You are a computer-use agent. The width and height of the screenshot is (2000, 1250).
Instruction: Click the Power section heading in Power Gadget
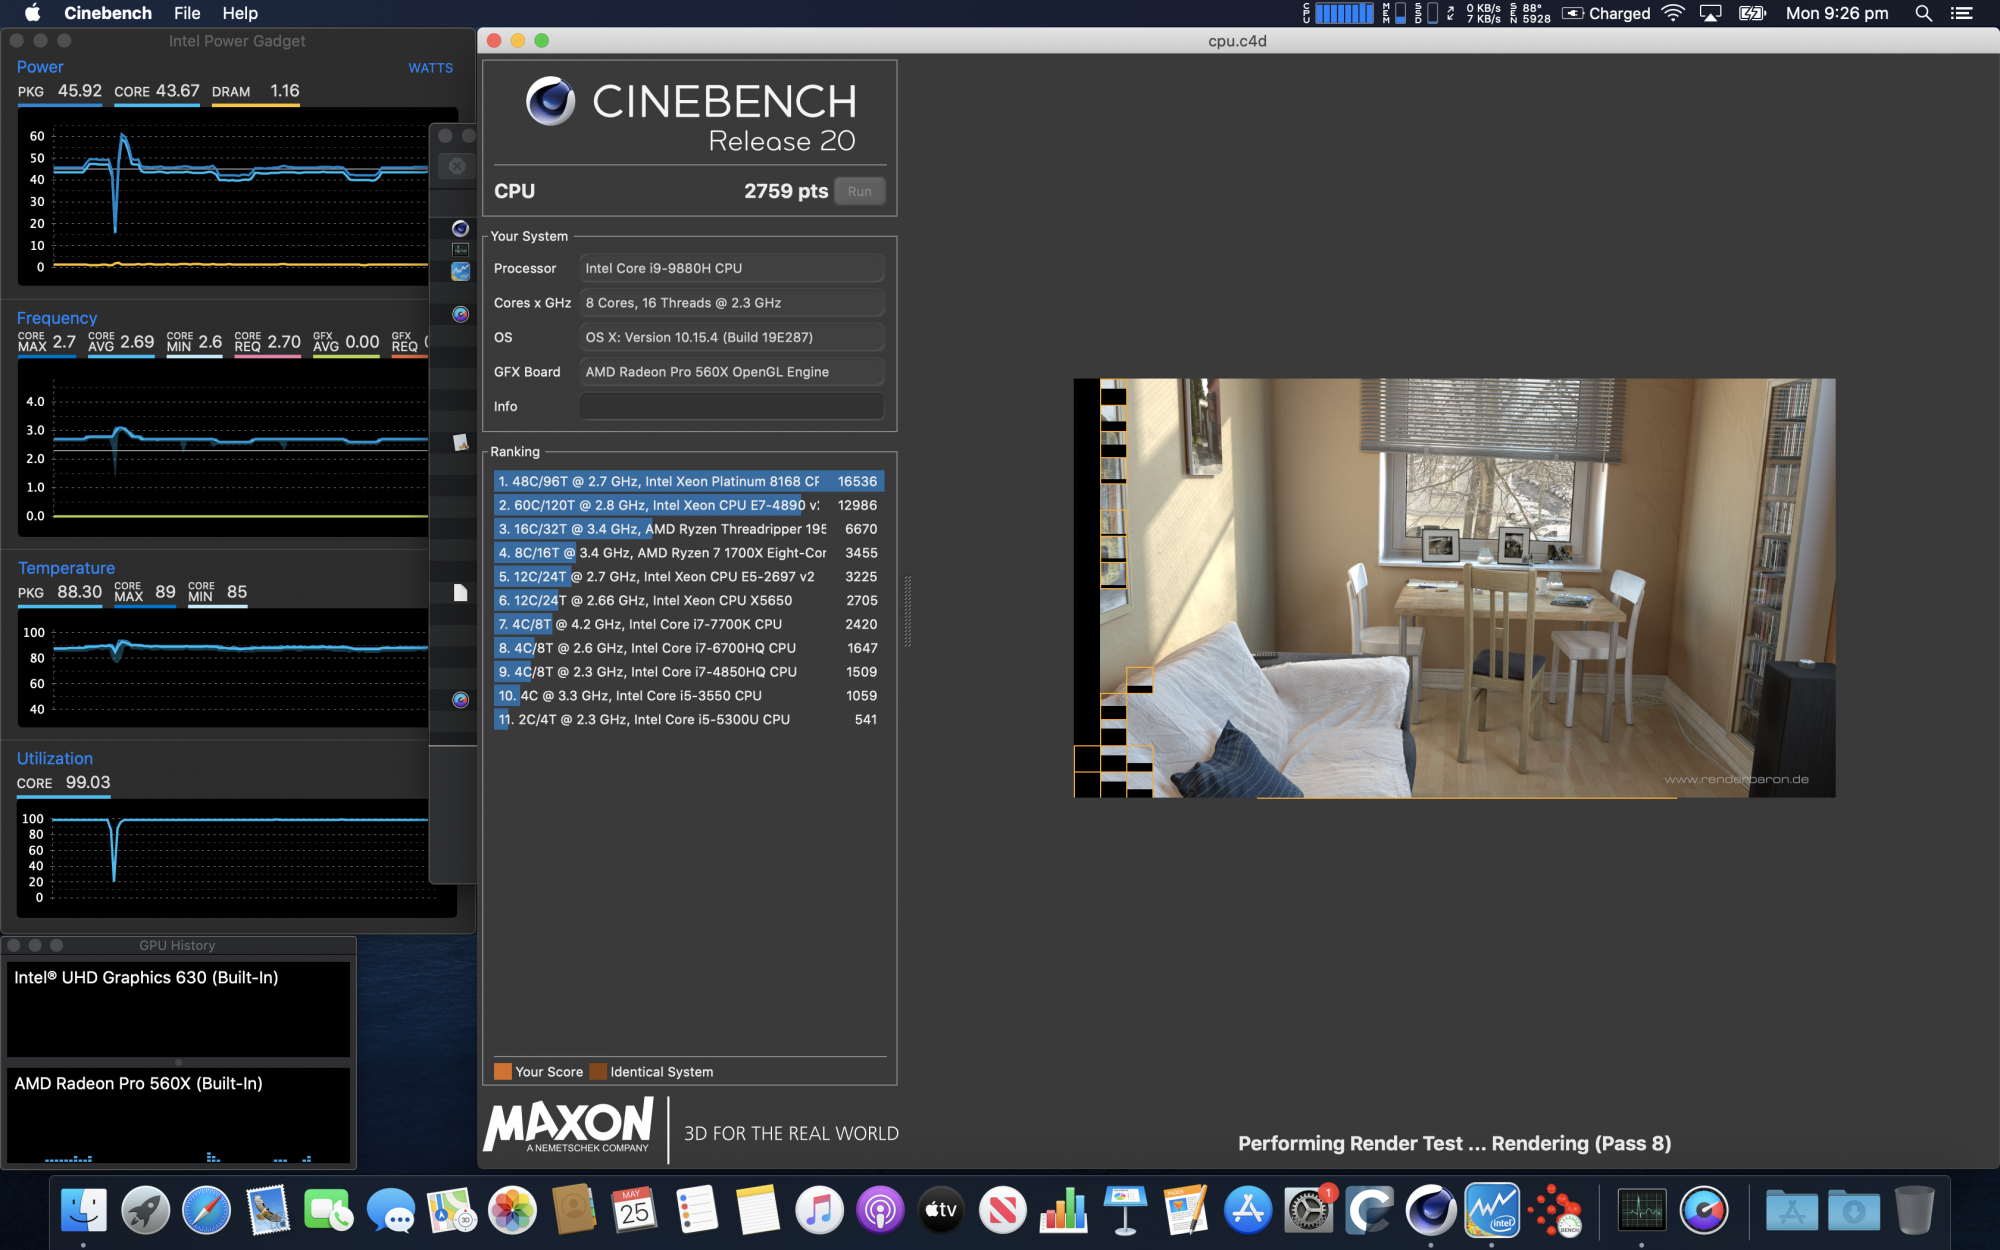point(40,67)
